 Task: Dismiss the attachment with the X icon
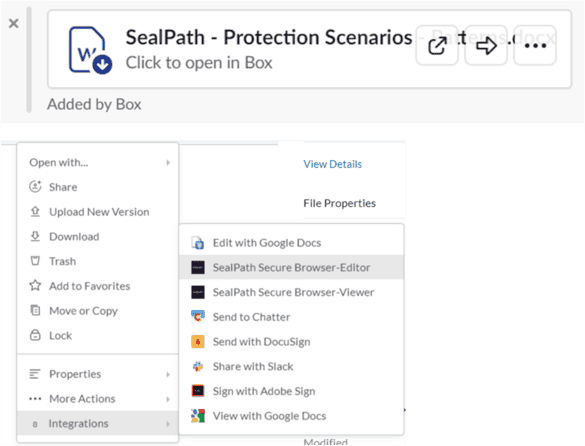pyautogui.click(x=13, y=24)
